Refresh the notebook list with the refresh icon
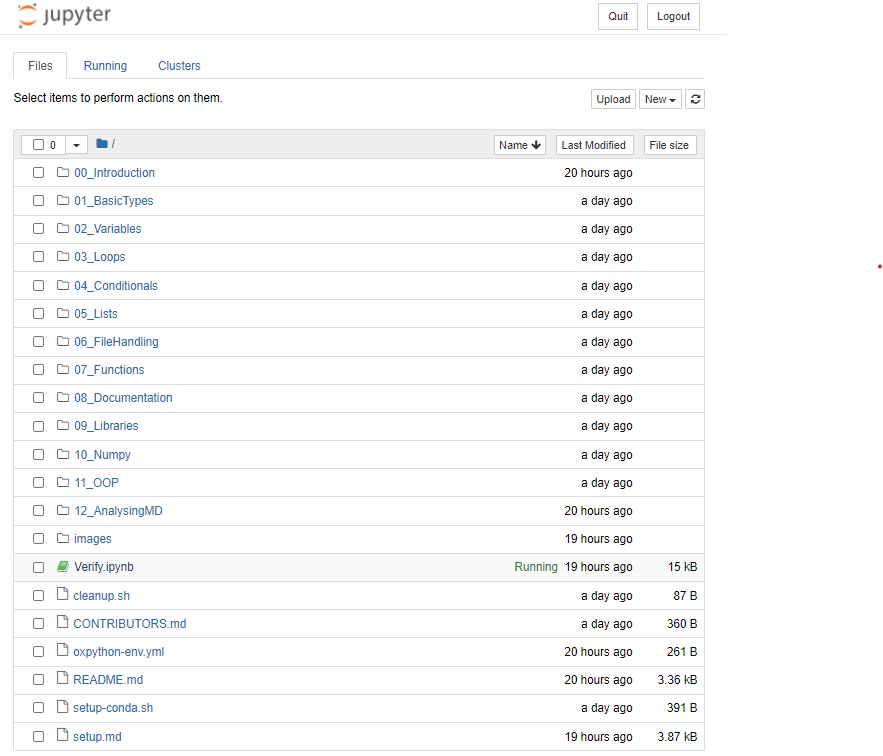This screenshot has height=756, width=883. (x=695, y=99)
